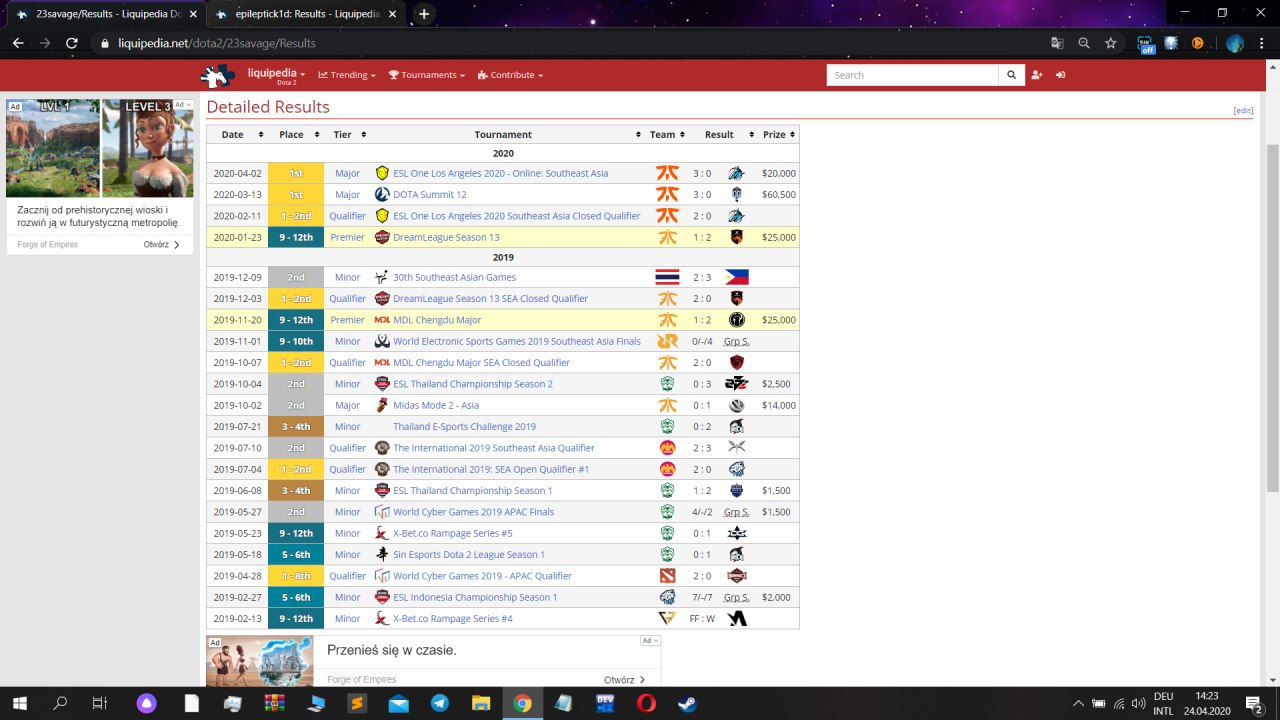The image size is (1280, 720).
Task: Click the taskbar clock showing 14:23
Action: pos(1207,703)
